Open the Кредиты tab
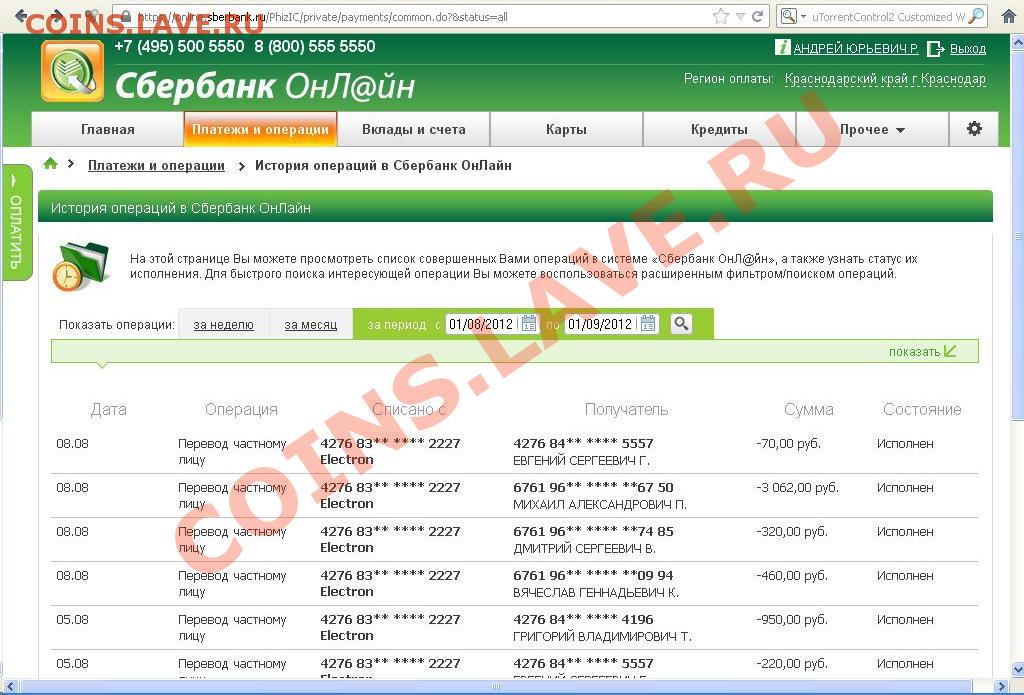Screen dimensions: 1024x695 (x=719, y=129)
